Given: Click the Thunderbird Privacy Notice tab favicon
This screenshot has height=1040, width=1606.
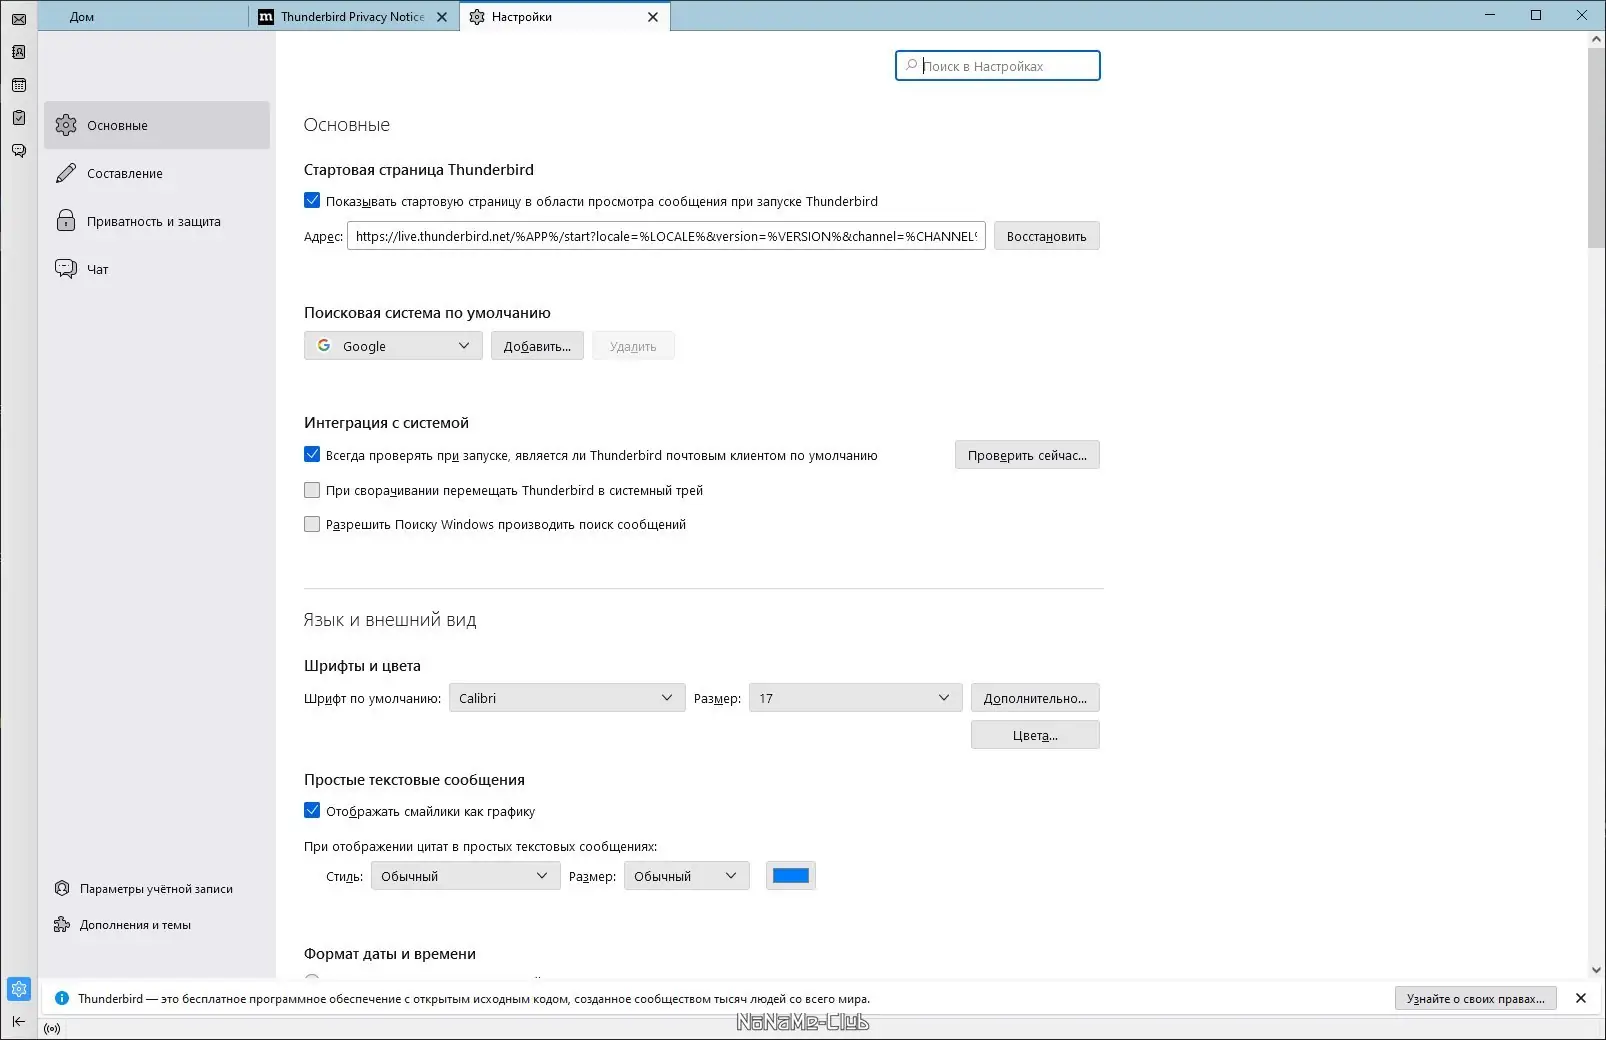Looking at the screenshot, I should tap(266, 17).
